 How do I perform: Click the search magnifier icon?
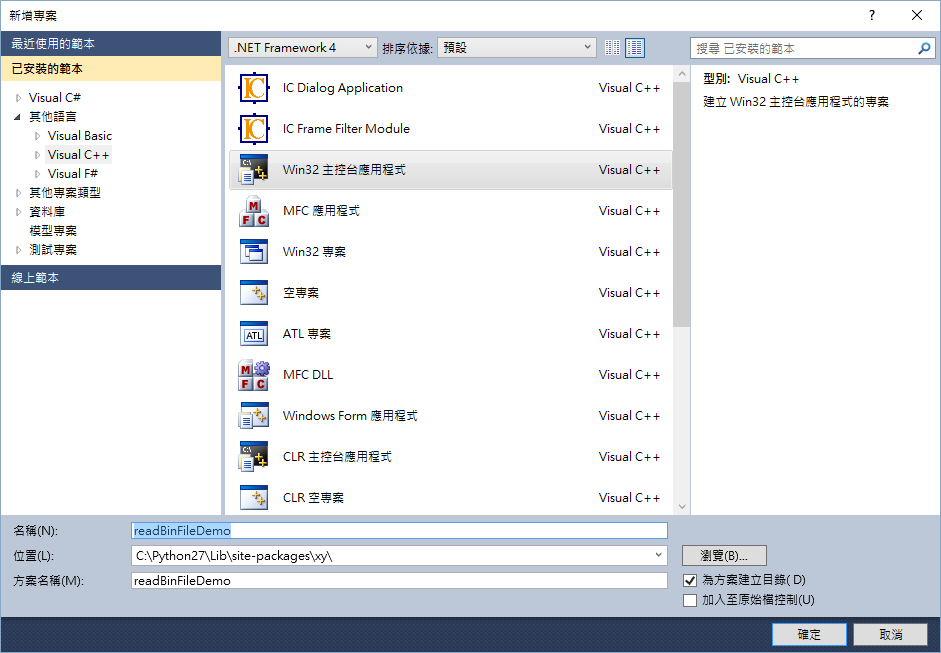point(924,48)
